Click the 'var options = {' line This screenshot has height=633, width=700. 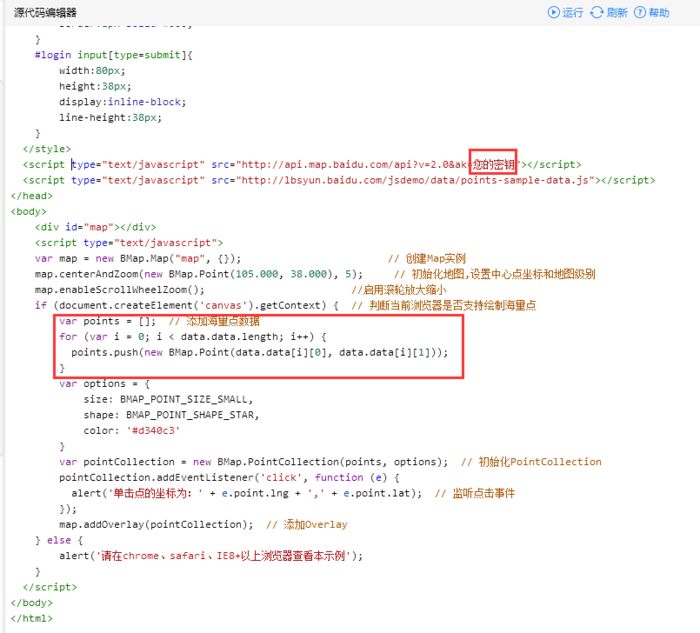(x=104, y=383)
